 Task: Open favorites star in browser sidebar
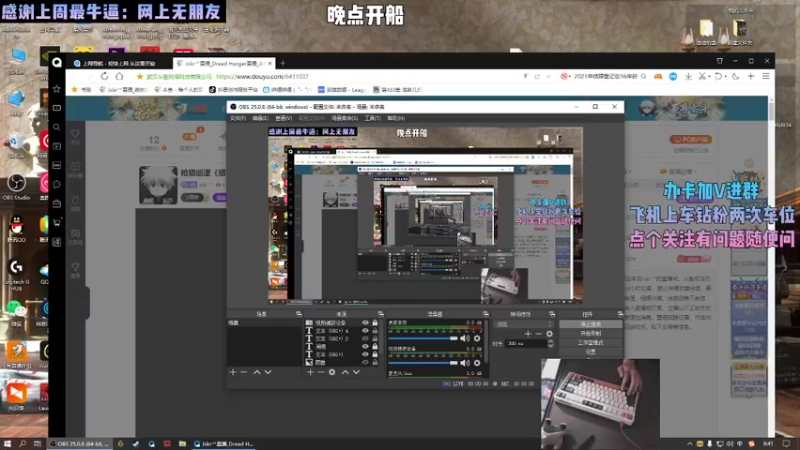(x=57, y=89)
